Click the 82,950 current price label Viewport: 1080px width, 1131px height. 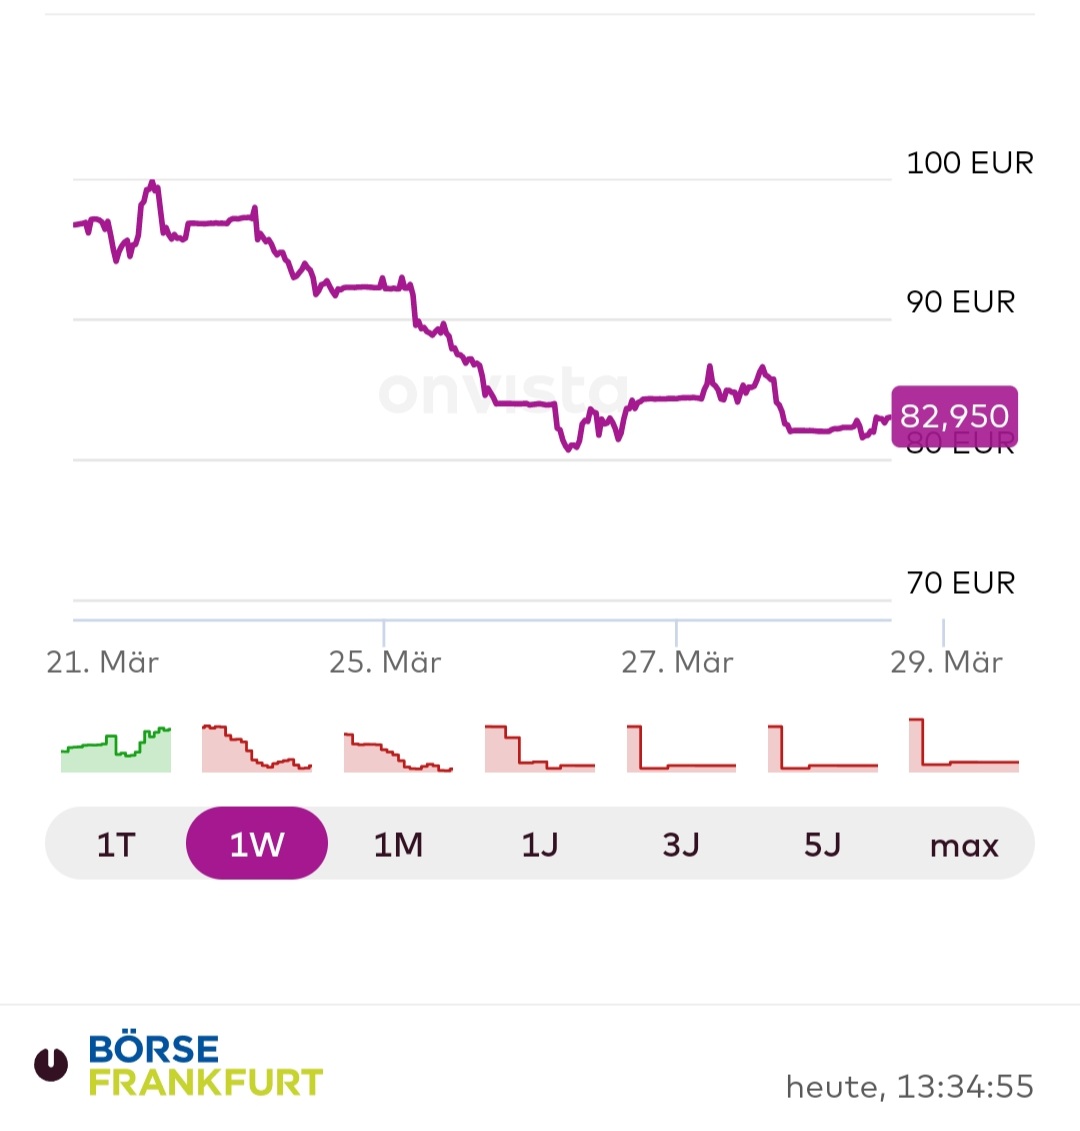point(954,415)
